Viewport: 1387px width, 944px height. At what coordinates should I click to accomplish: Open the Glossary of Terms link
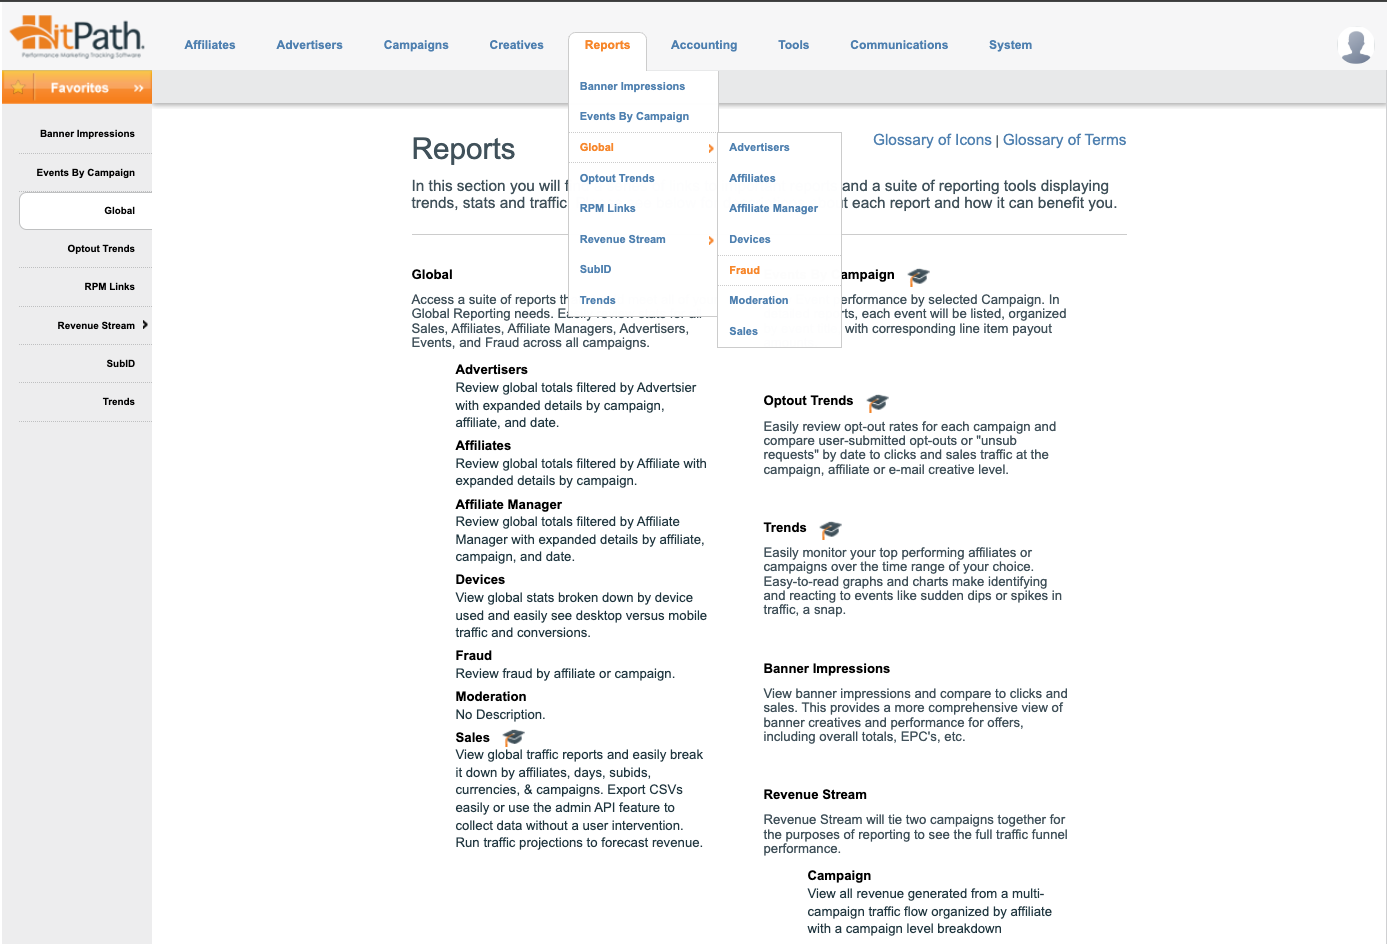tap(1064, 140)
